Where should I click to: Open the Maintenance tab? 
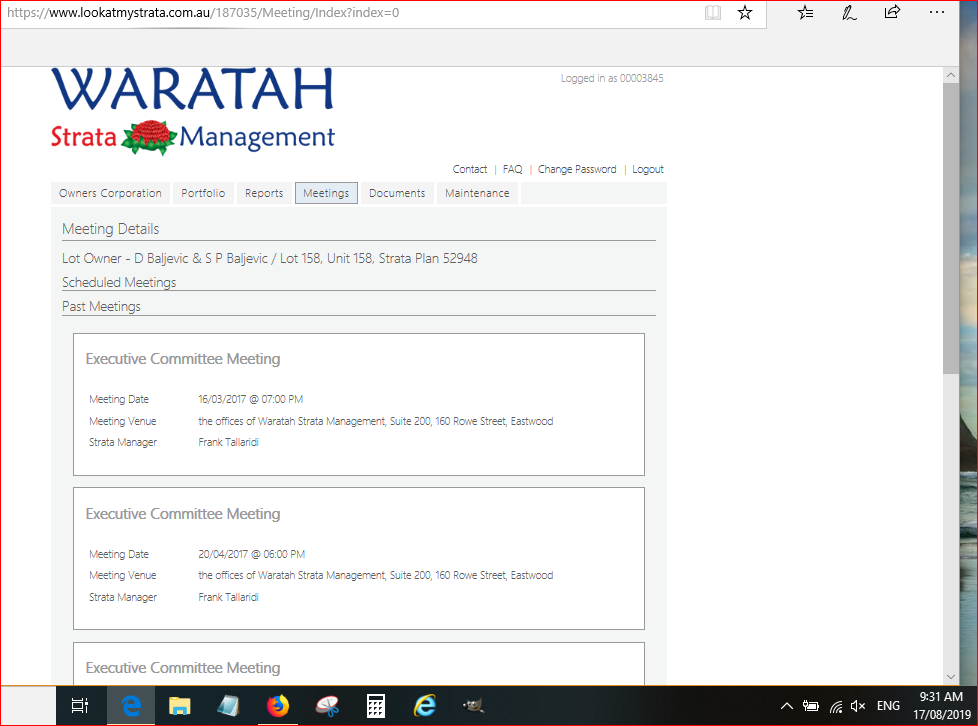(477, 193)
